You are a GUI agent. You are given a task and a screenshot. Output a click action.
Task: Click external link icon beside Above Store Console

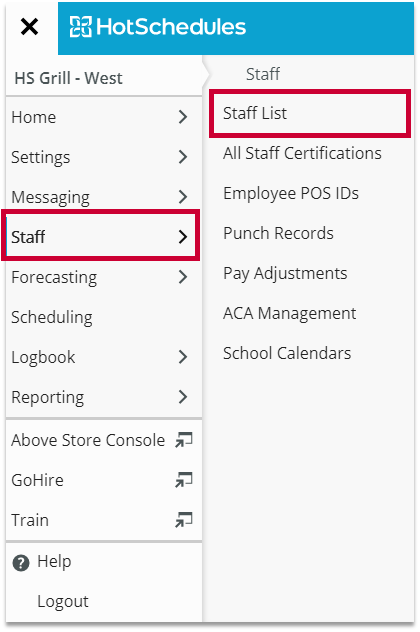pos(184,440)
